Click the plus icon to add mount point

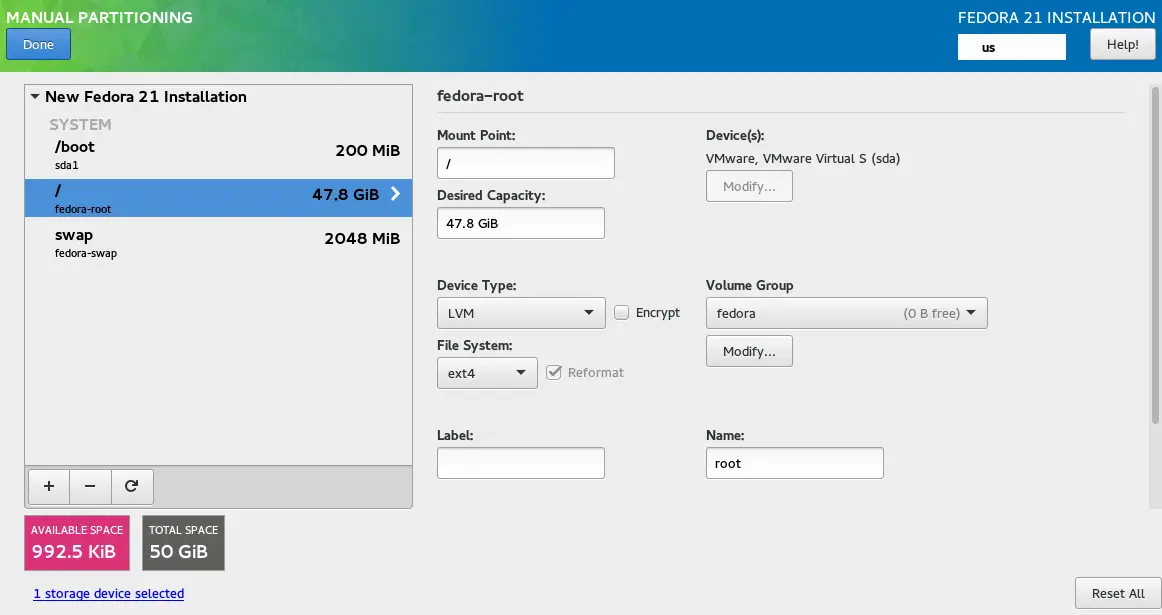coord(48,486)
